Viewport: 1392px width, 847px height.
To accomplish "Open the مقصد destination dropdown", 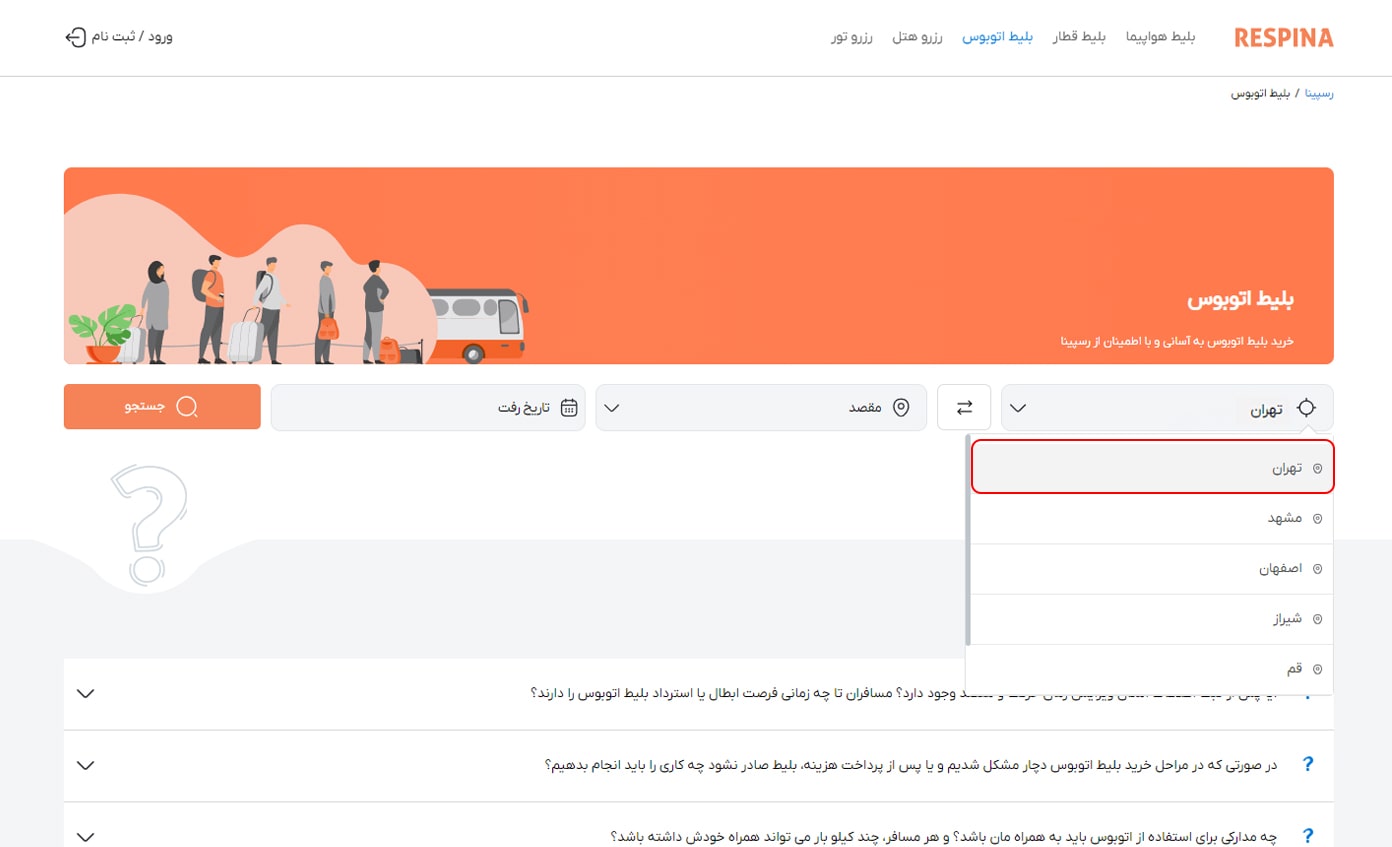I will pyautogui.click(x=612, y=408).
